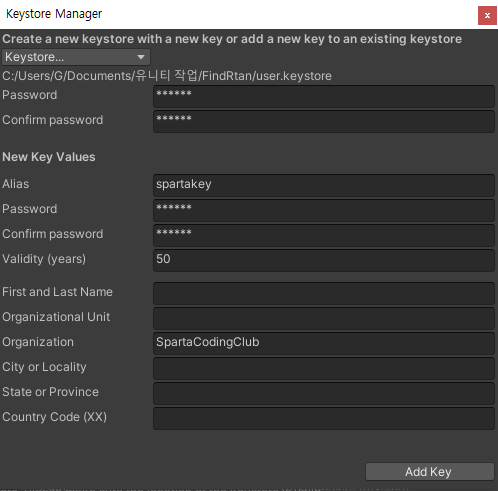The height and width of the screenshot is (491, 498).
Task: Click the Validity (years) field showing 50
Action: pyautogui.click(x=324, y=260)
